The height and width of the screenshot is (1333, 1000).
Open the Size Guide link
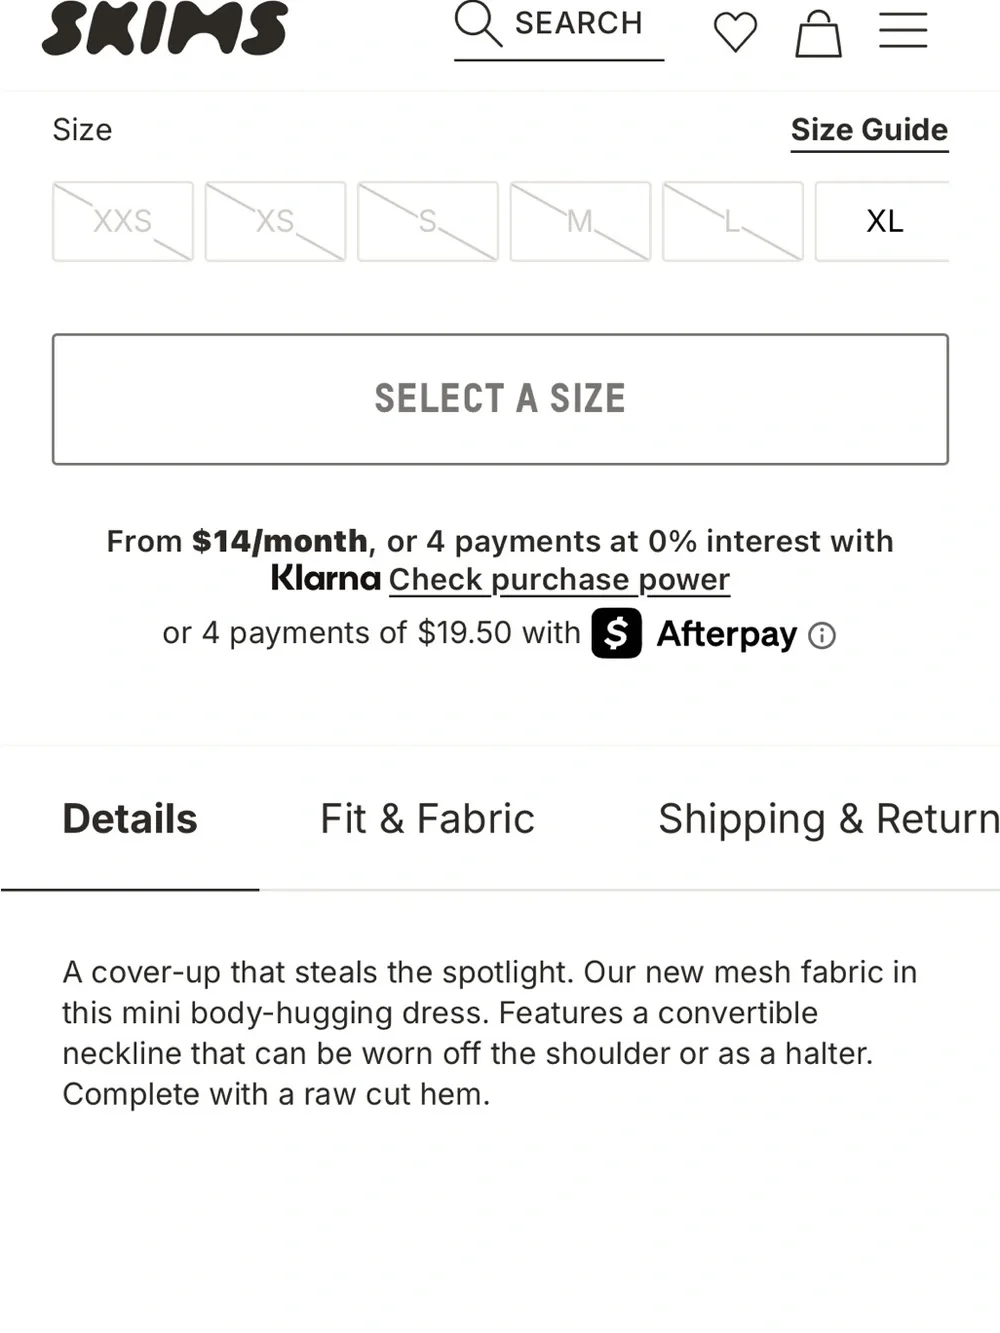870,130
